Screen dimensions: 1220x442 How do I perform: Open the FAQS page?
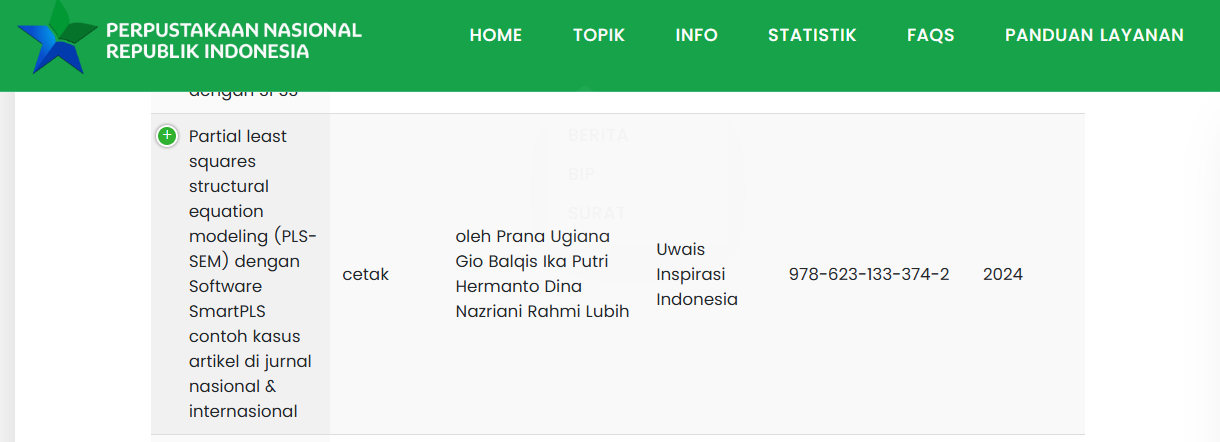tap(930, 35)
